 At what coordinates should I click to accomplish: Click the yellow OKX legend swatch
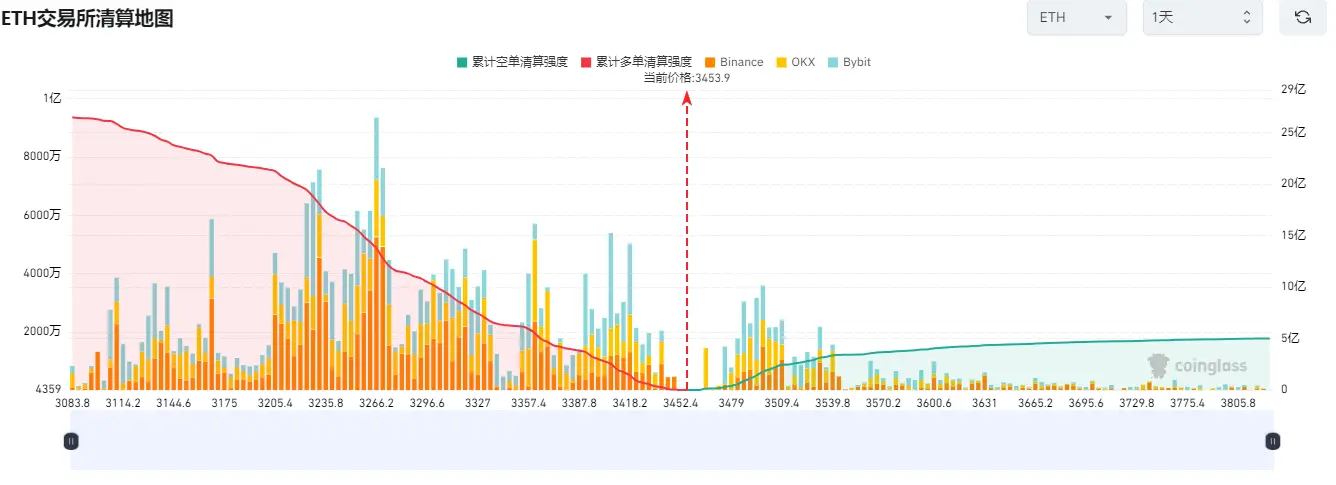(x=781, y=62)
